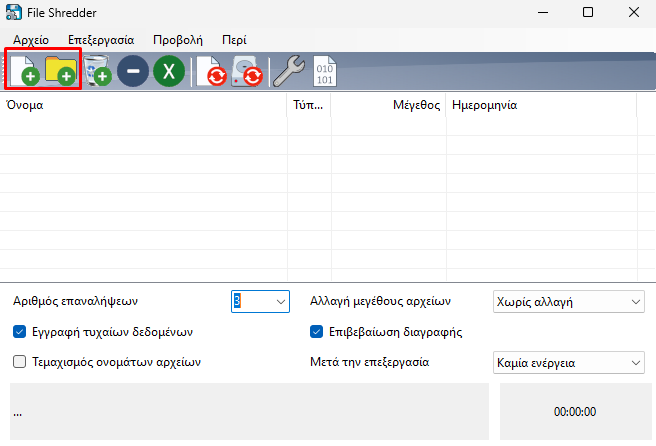Open the Επεξεργασία menu
This screenshot has height=446, width=656.
(x=101, y=40)
